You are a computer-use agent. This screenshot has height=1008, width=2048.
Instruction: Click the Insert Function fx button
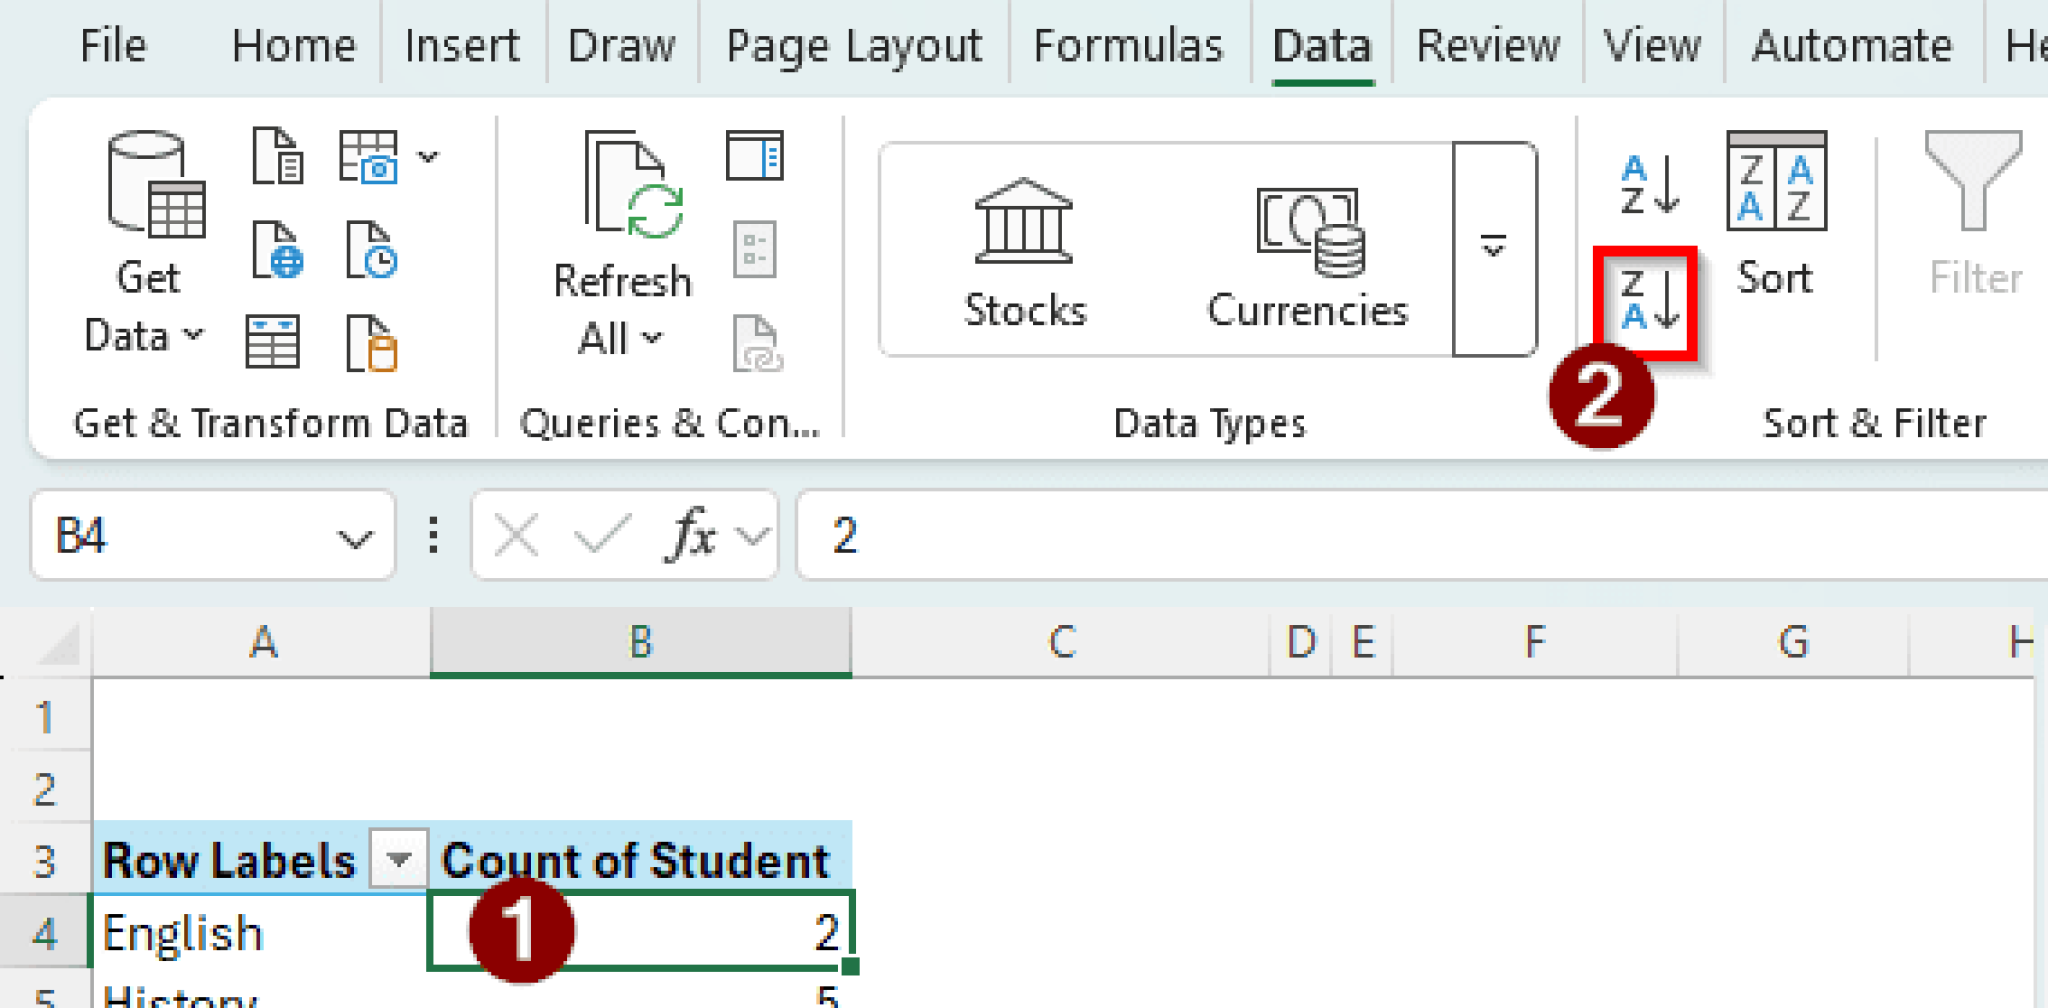692,536
